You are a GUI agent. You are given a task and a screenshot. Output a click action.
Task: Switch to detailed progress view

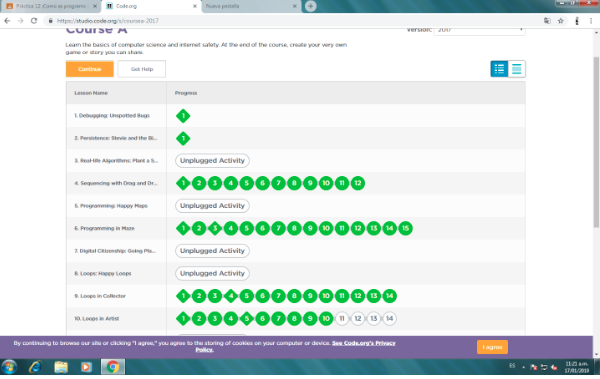tap(517, 69)
